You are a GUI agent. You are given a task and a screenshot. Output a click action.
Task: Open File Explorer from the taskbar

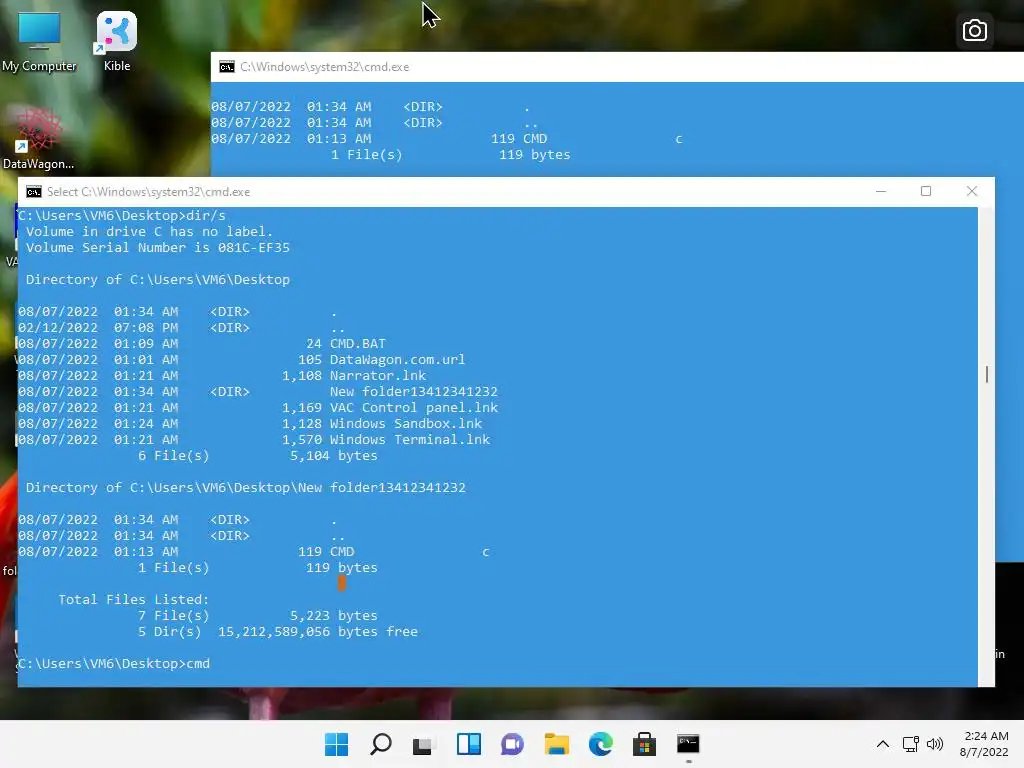click(x=557, y=744)
